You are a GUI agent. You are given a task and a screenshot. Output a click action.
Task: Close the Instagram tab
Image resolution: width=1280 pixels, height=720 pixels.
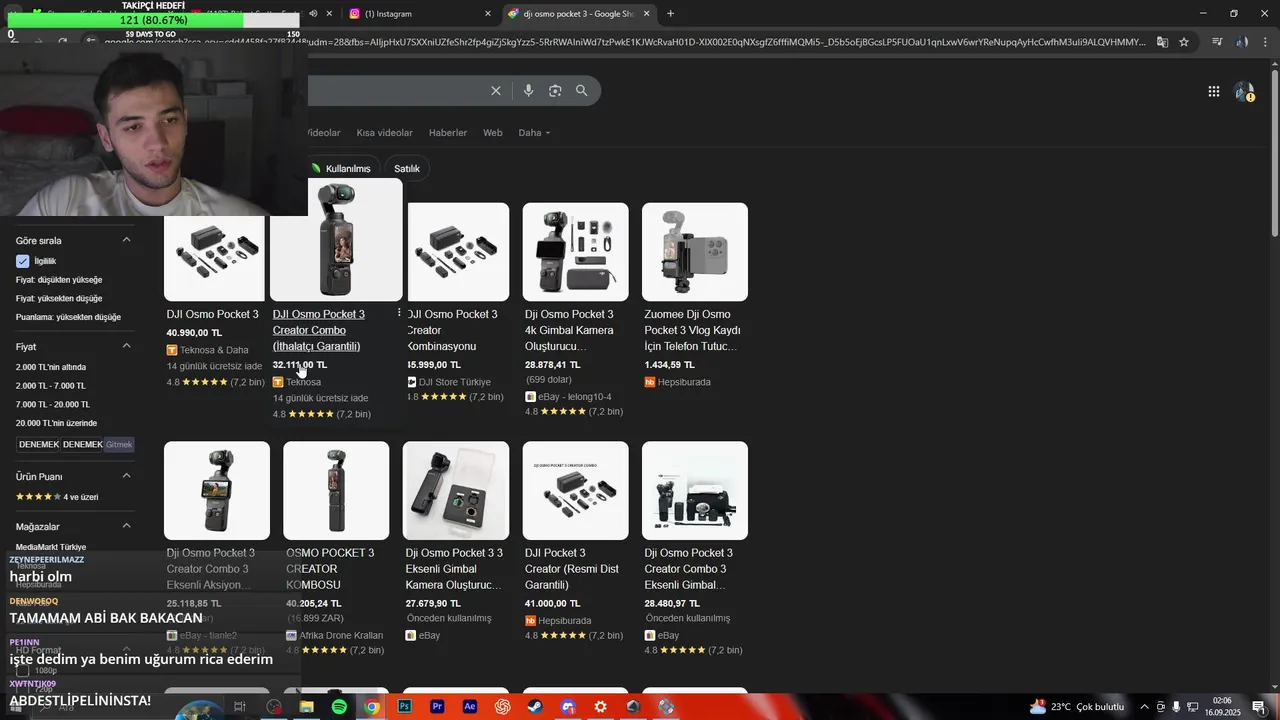coord(488,14)
